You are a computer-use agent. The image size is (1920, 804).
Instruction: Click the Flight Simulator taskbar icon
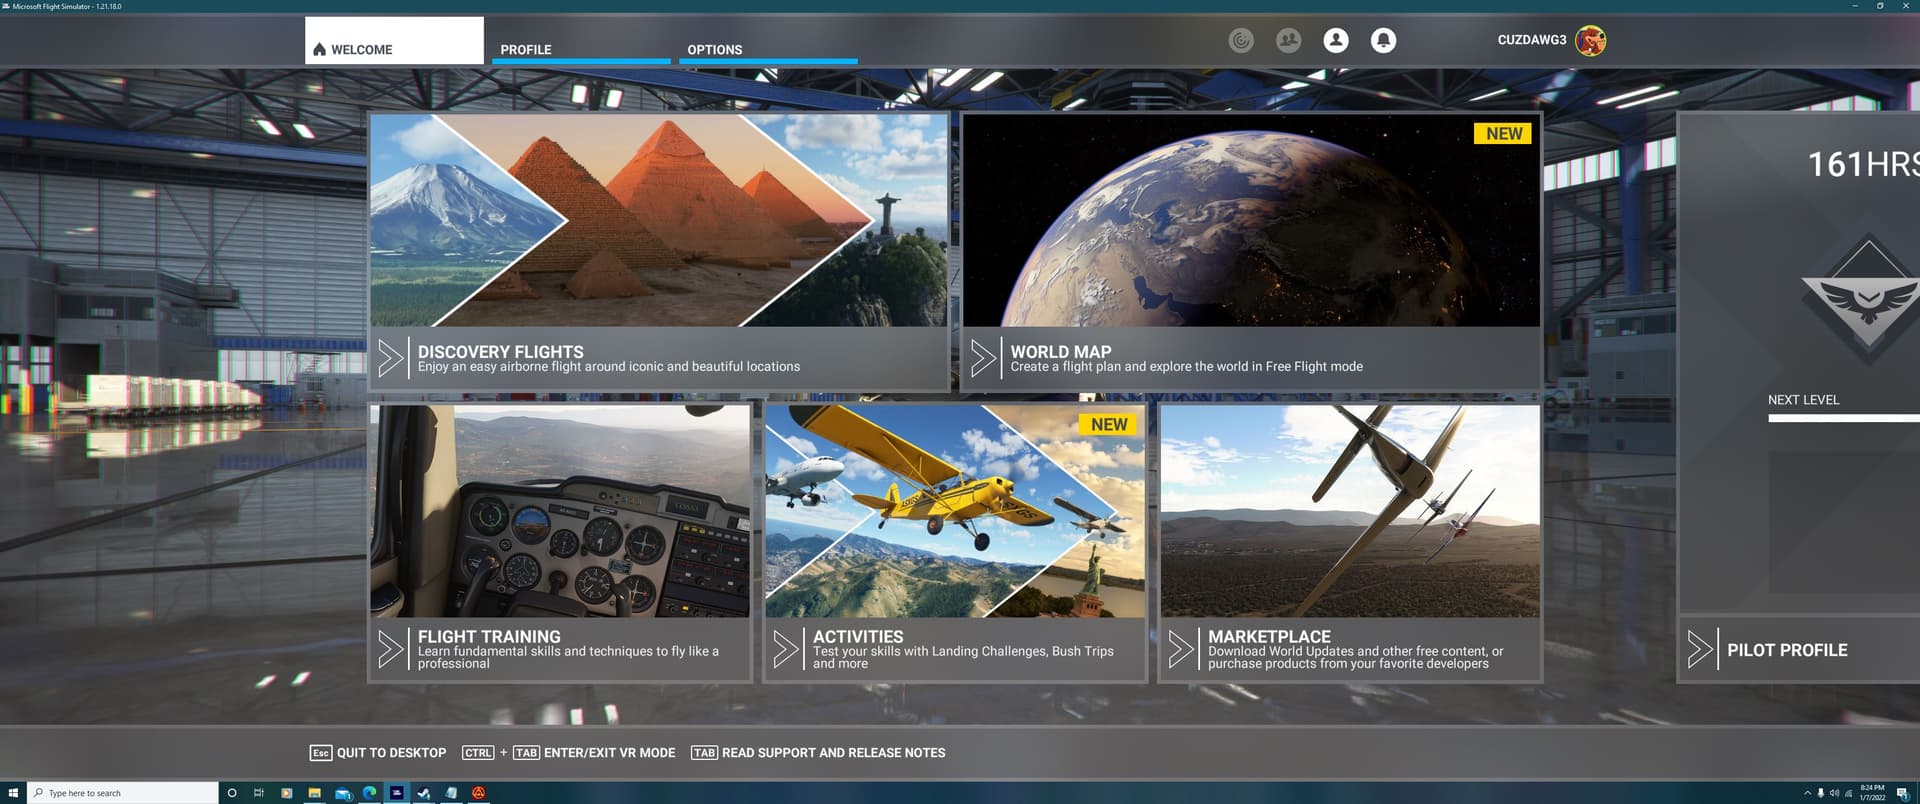(x=397, y=793)
